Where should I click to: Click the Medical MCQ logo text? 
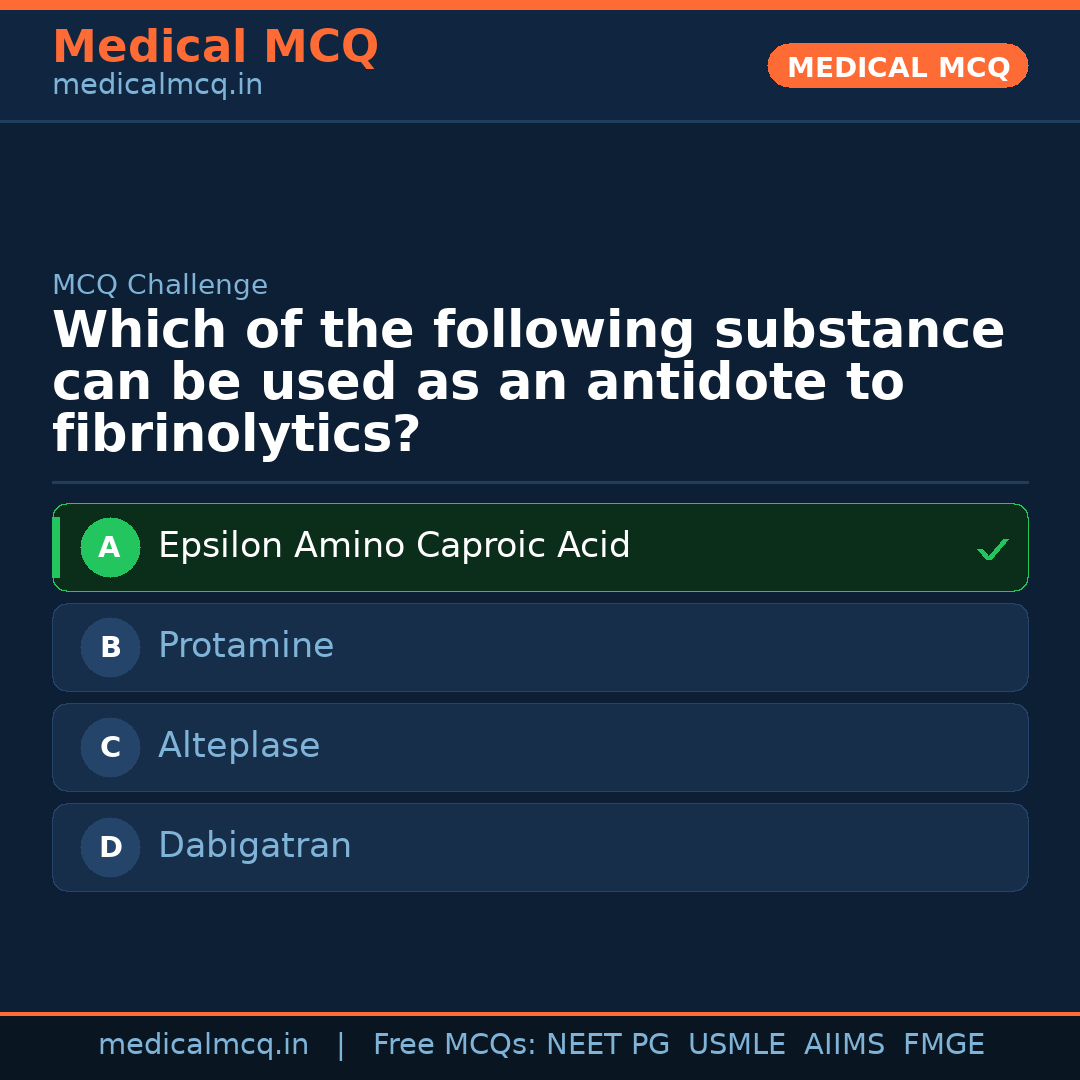[215, 47]
